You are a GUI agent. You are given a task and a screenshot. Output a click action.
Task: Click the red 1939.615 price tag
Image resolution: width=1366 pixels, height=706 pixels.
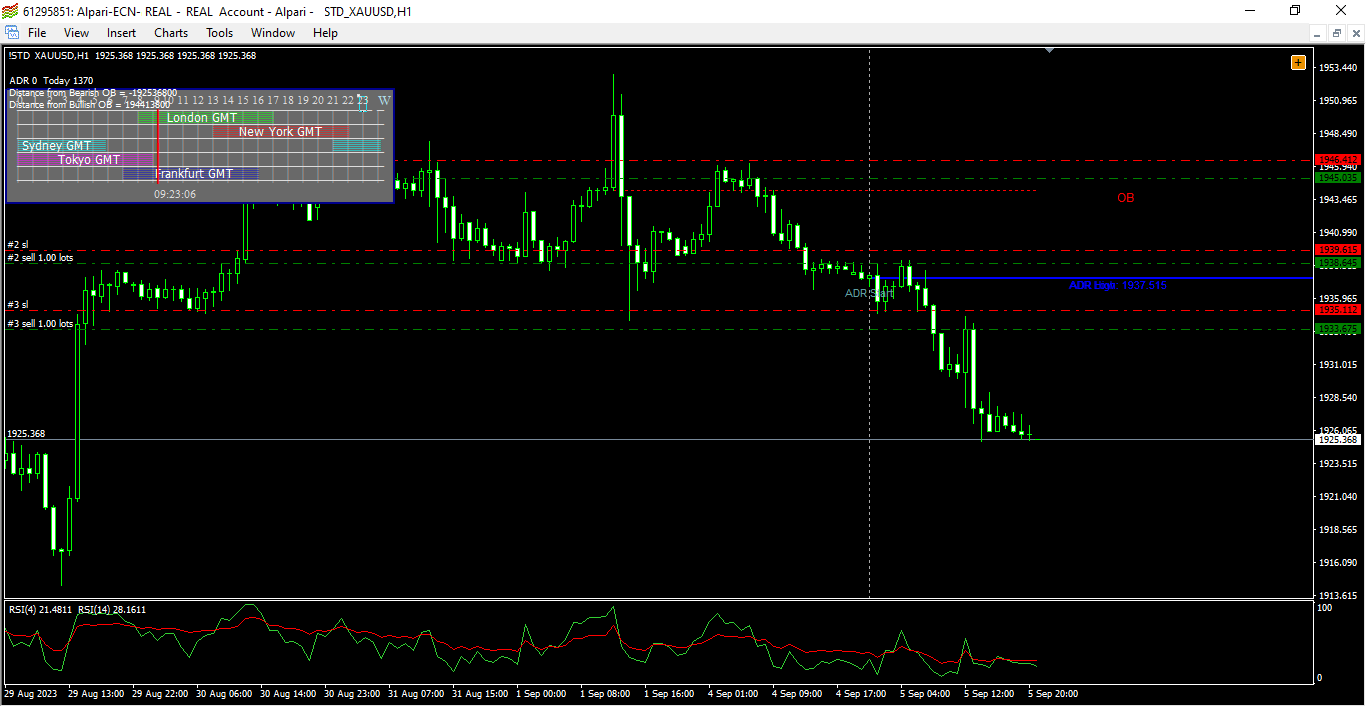[1338, 250]
